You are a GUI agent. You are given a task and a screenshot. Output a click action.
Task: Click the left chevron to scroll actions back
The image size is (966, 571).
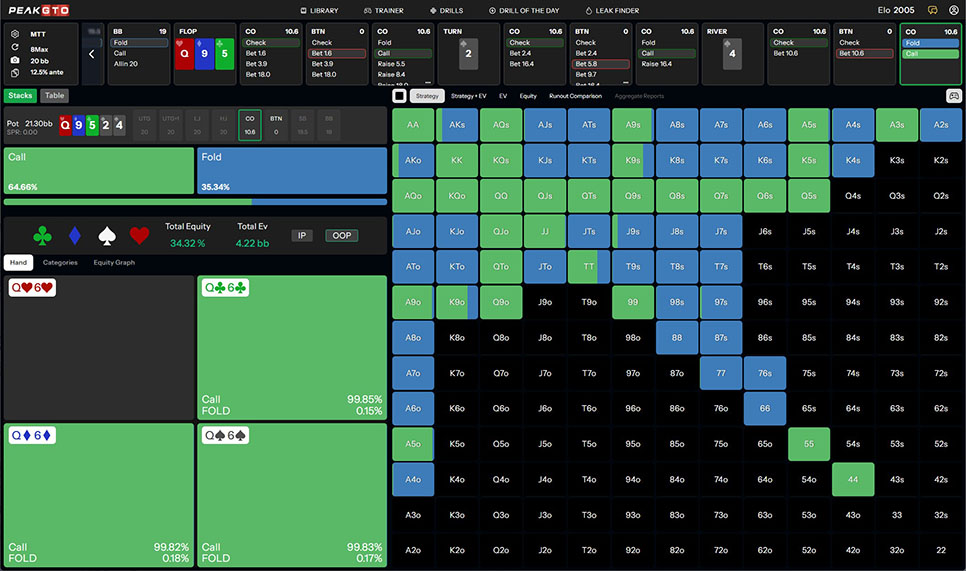[x=92, y=54]
